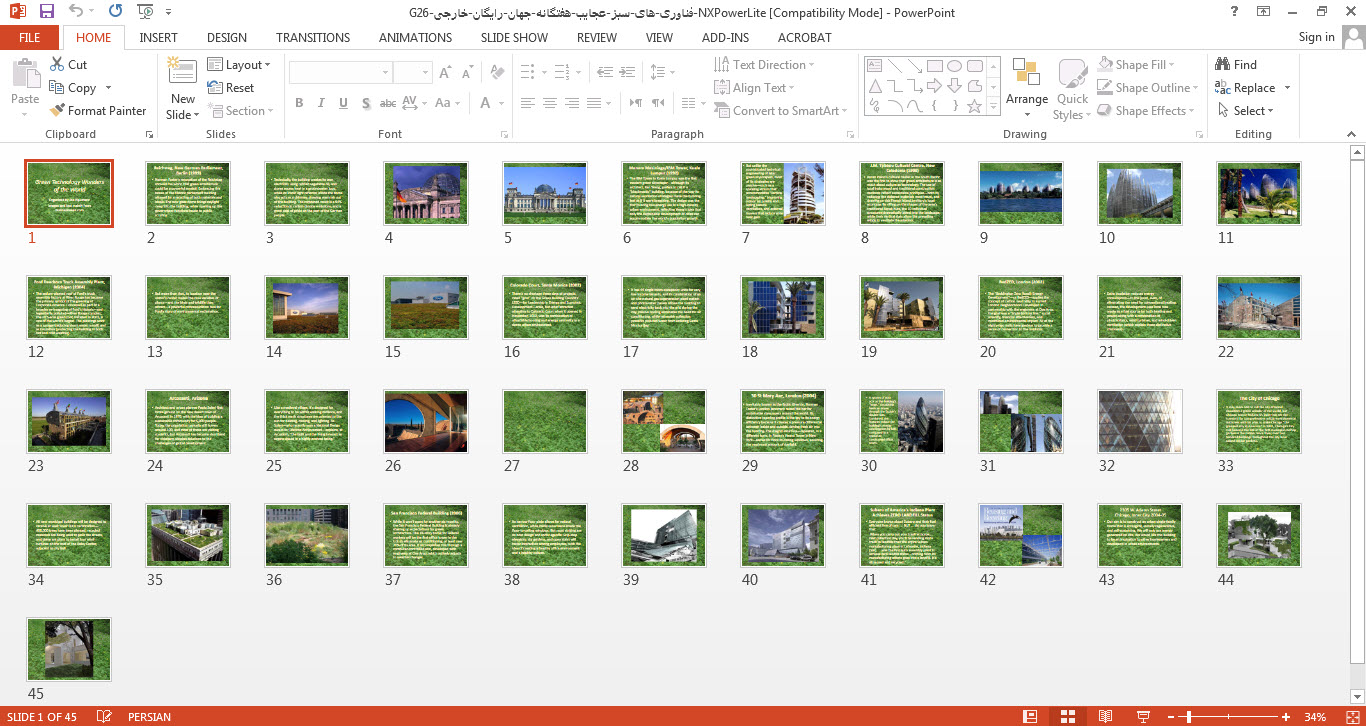Expand the shapes gallery More arrow
Viewport: 1366px width, 726px height.
click(992, 105)
